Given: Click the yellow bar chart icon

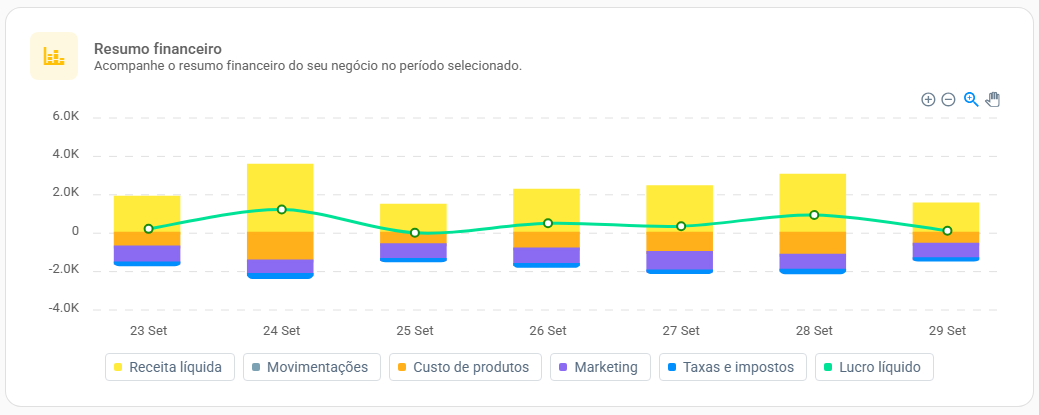Looking at the screenshot, I should [54, 56].
